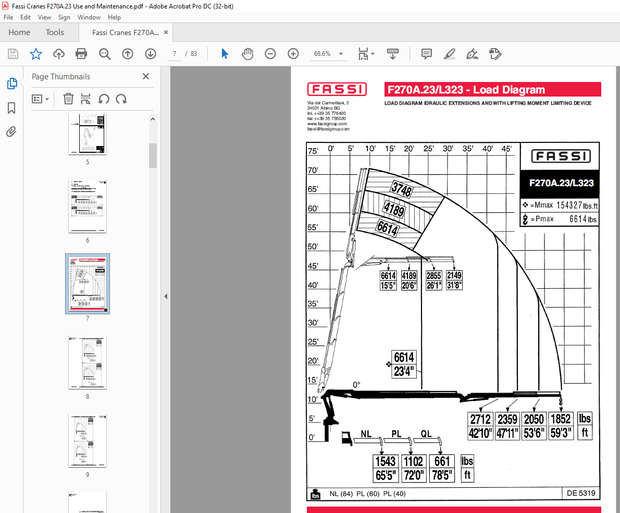
Task: Rotate page clockwise
Action: pos(121,98)
